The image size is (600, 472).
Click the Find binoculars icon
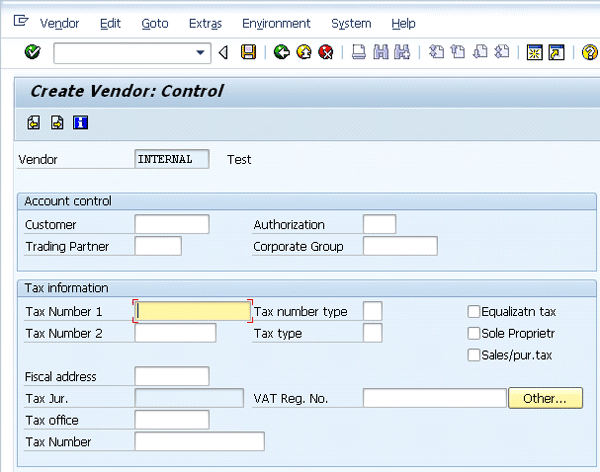380,52
